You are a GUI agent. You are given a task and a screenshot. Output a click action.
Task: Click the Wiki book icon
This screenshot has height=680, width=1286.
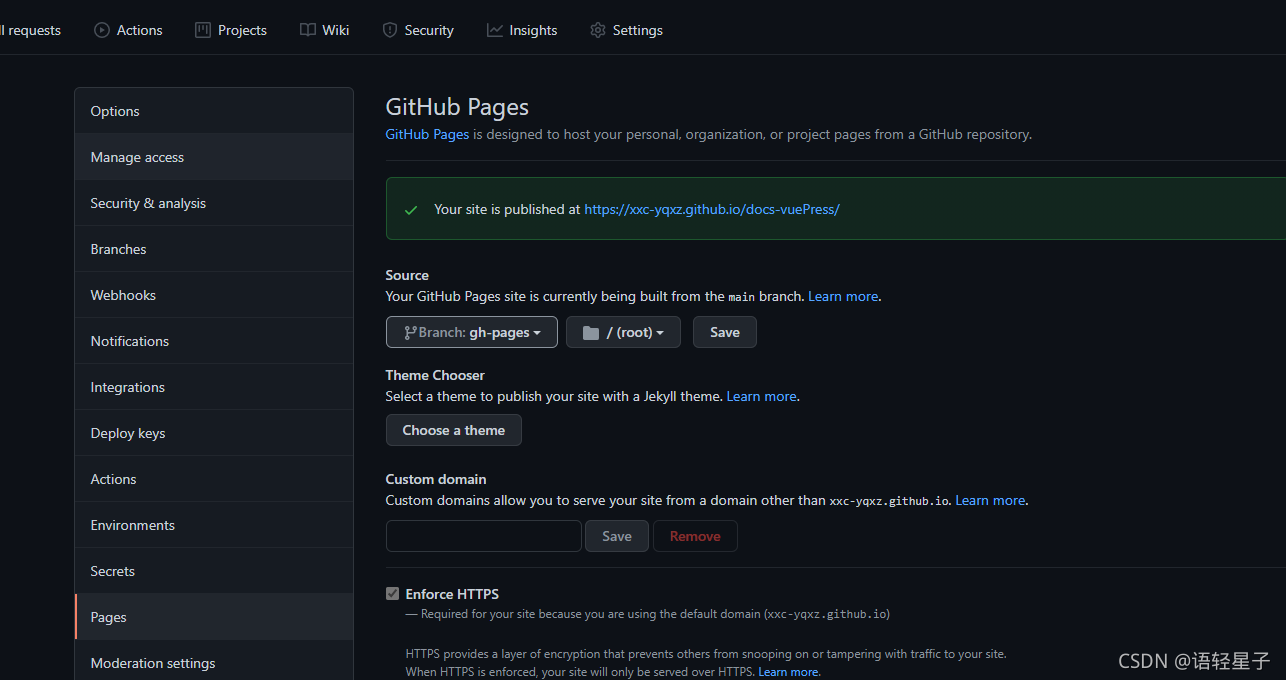pyautogui.click(x=308, y=30)
